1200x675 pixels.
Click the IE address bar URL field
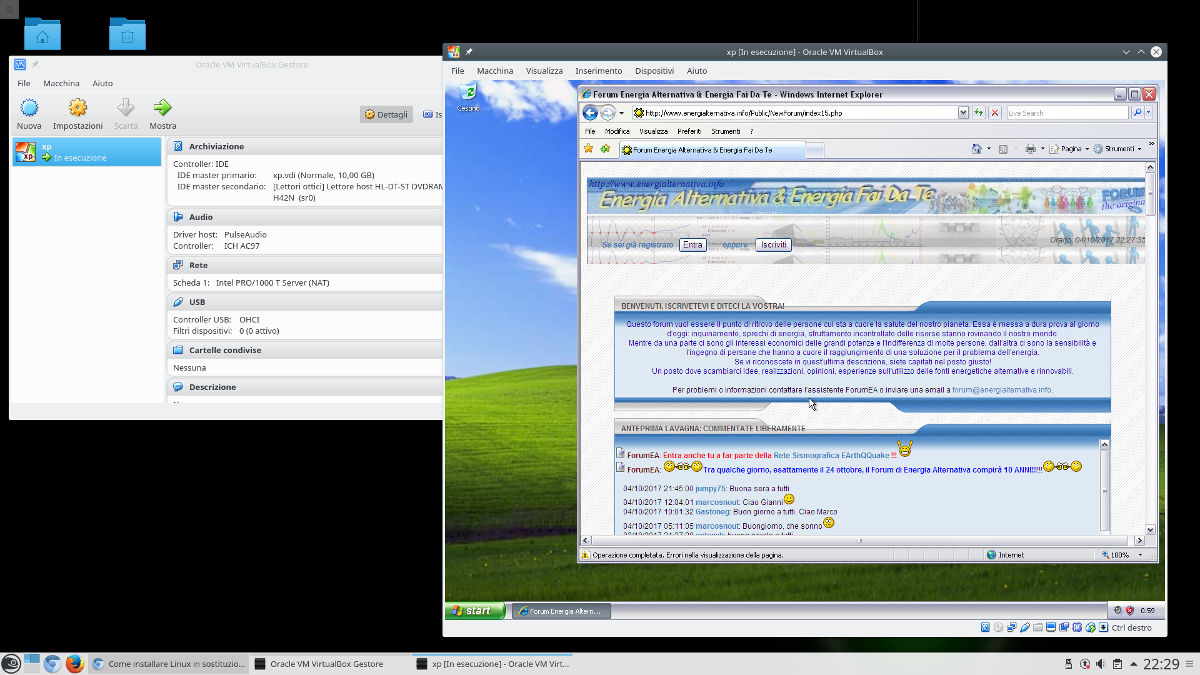794,113
